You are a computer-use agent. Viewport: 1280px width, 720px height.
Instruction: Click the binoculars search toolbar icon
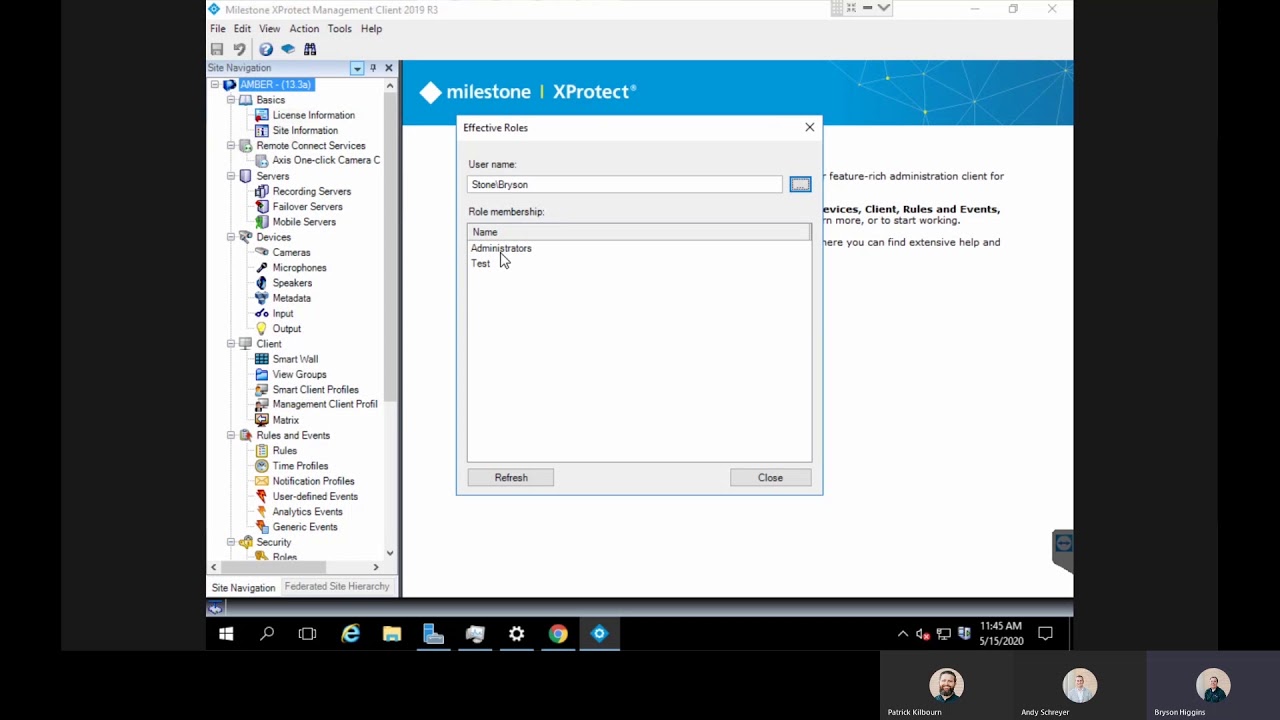(x=310, y=49)
